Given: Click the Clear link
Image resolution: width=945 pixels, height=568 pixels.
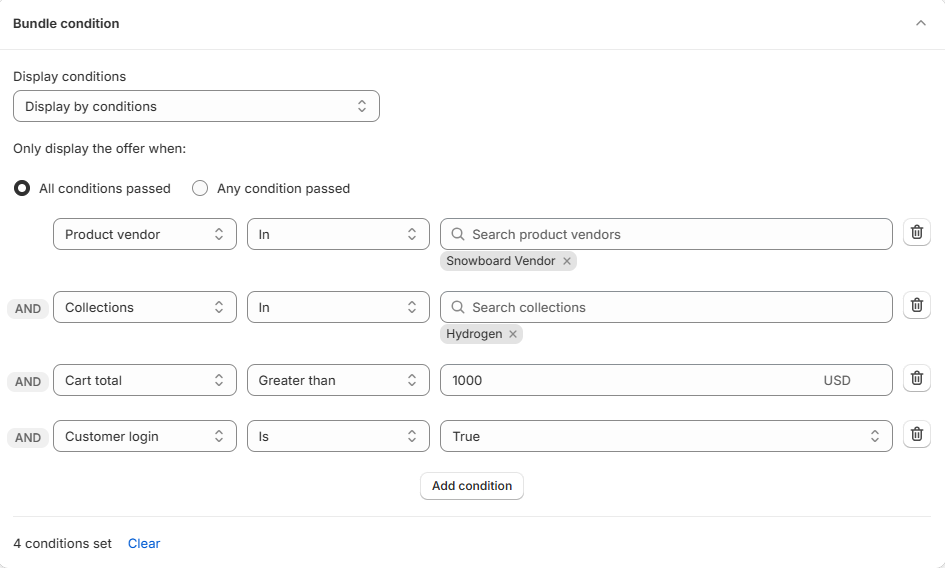Looking at the screenshot, I should pyautogui.click(x=144, y=543).
